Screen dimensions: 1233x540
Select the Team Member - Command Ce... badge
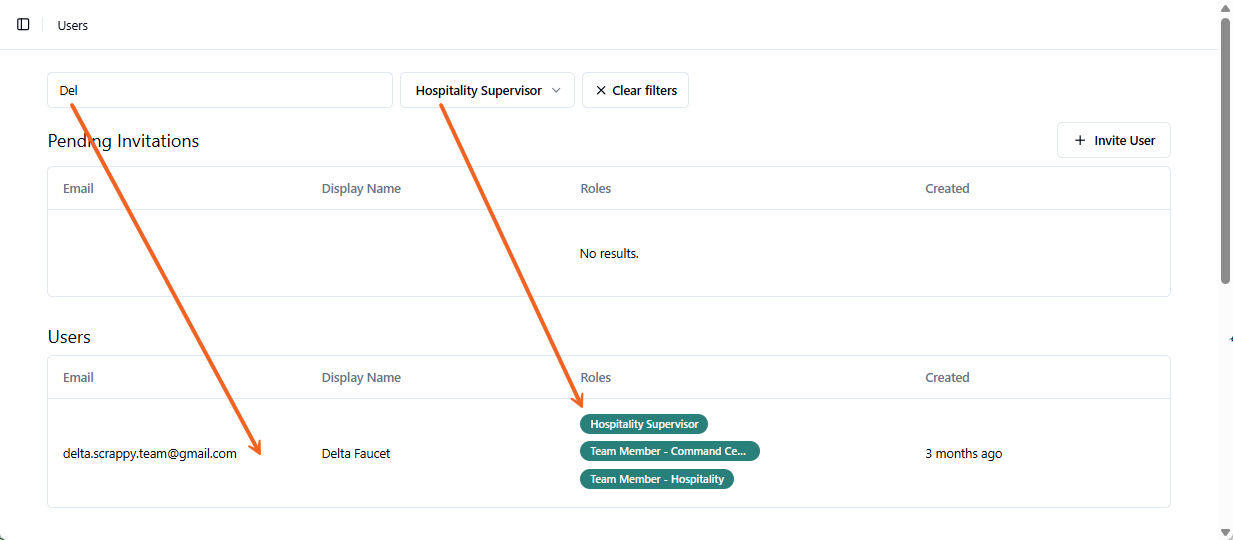pos(669,451)
